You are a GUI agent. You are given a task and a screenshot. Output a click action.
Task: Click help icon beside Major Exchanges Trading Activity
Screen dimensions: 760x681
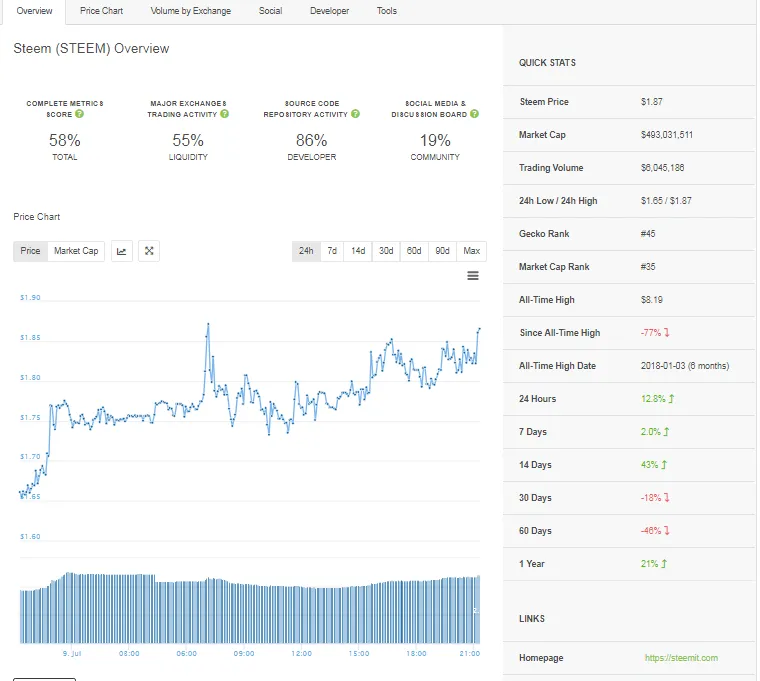pos(224,114)
